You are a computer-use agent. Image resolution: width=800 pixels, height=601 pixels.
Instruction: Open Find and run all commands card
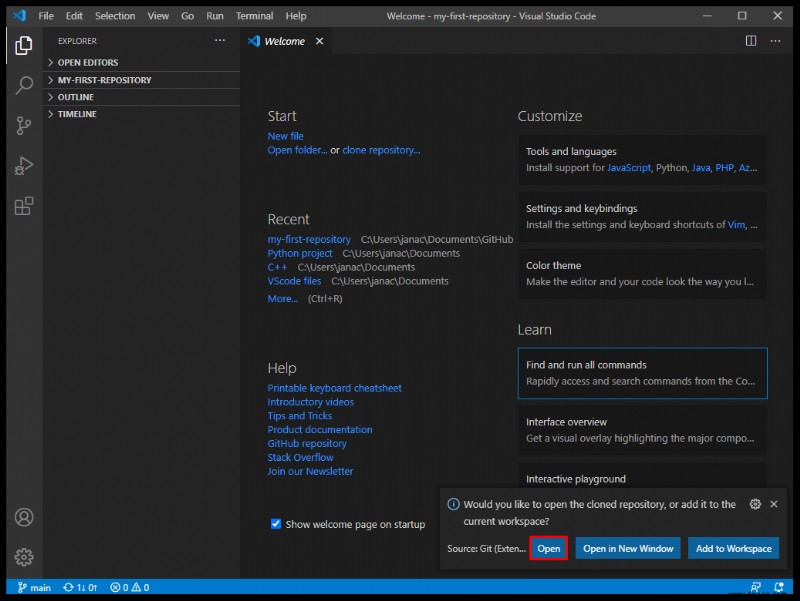pyautogui.click(x=642, y=373)
